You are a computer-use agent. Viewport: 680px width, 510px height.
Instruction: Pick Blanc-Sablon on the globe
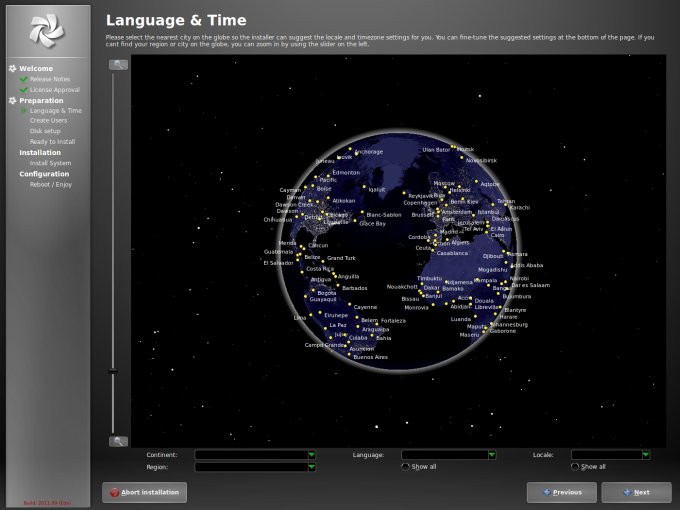coord(384,215)
